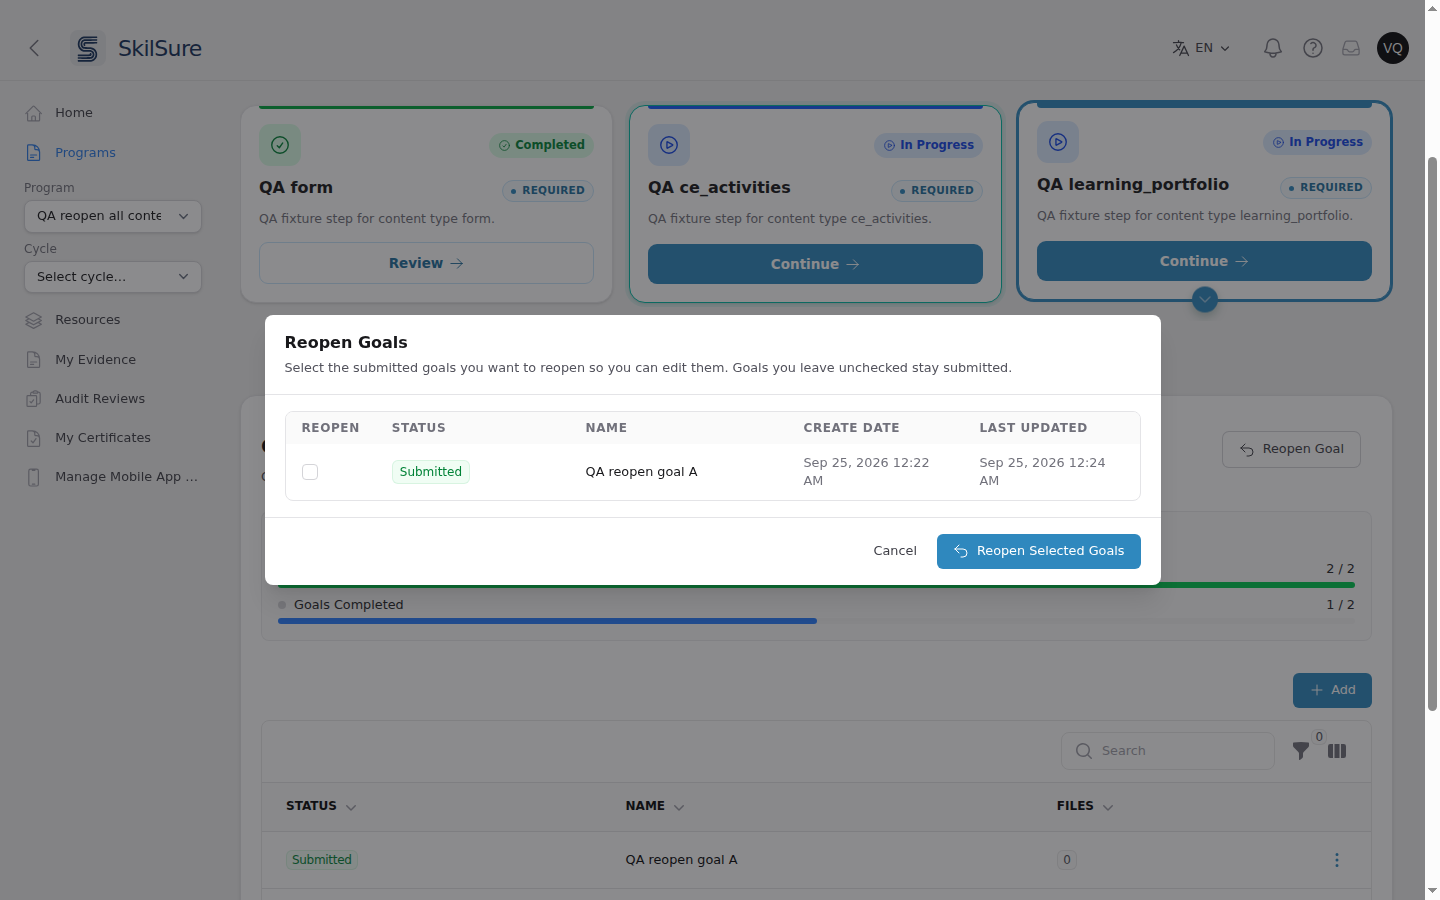
Task: Open the EN language selector
Action: [x=1201, y=48]
